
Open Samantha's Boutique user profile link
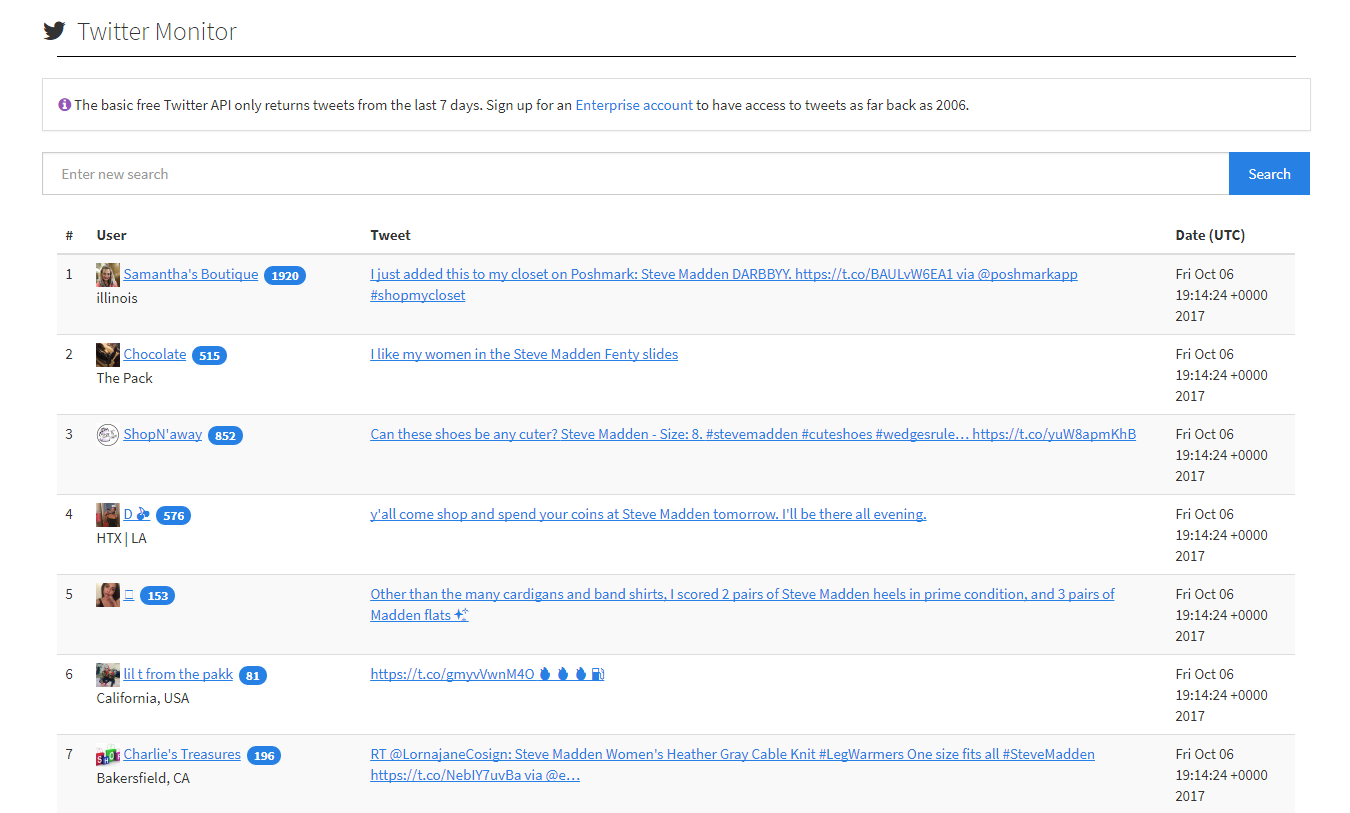click(x=191, y=274)
